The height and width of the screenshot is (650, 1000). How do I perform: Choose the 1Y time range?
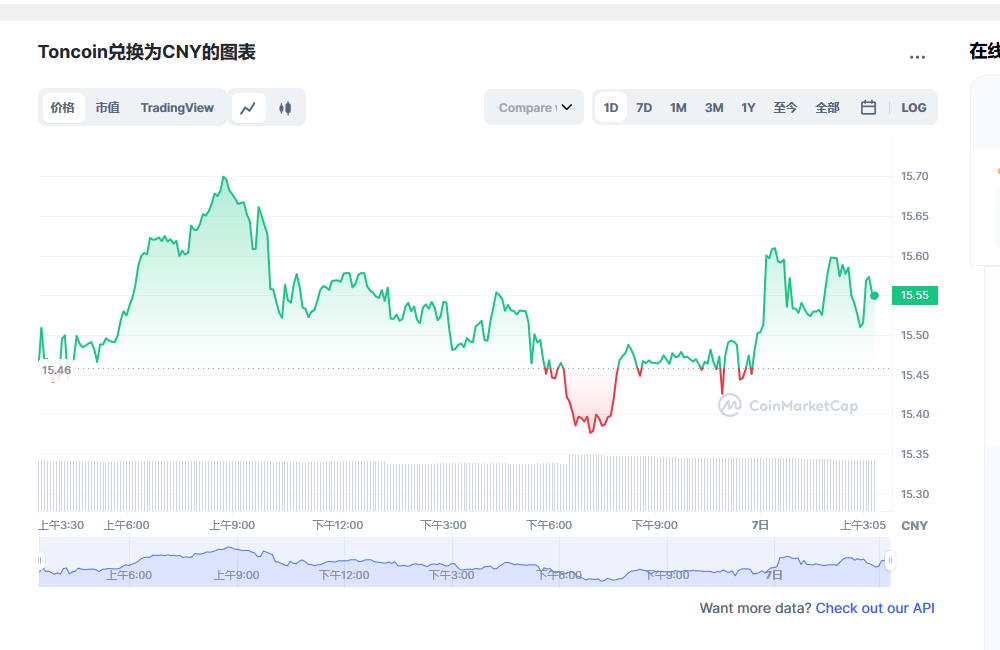coord(748,108)
